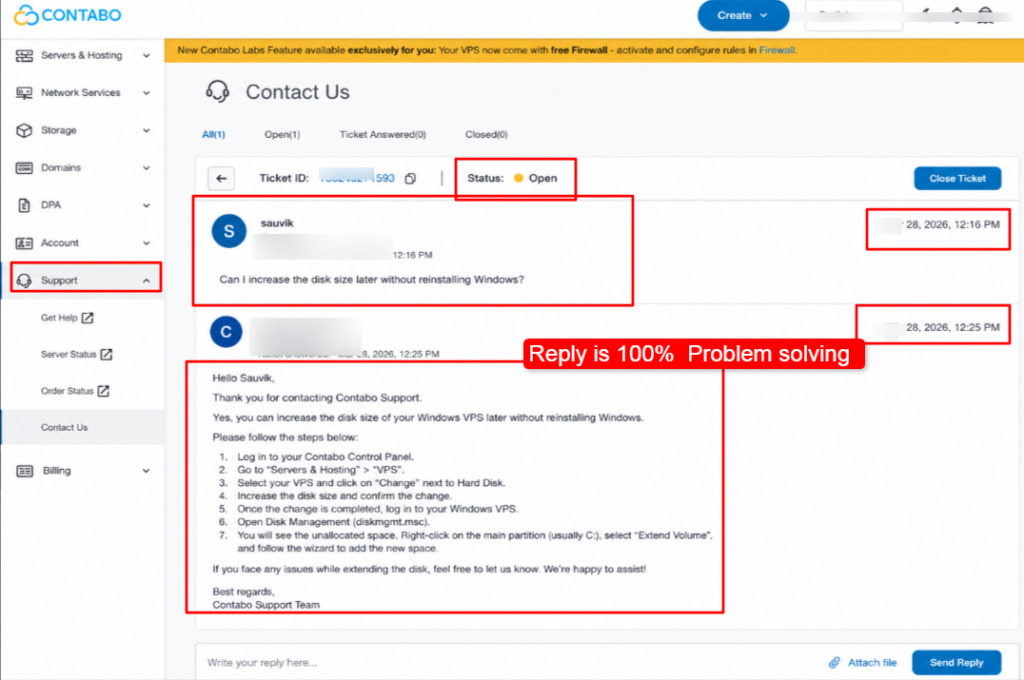Click the question about increasing disk size

(x=372, y=280)
